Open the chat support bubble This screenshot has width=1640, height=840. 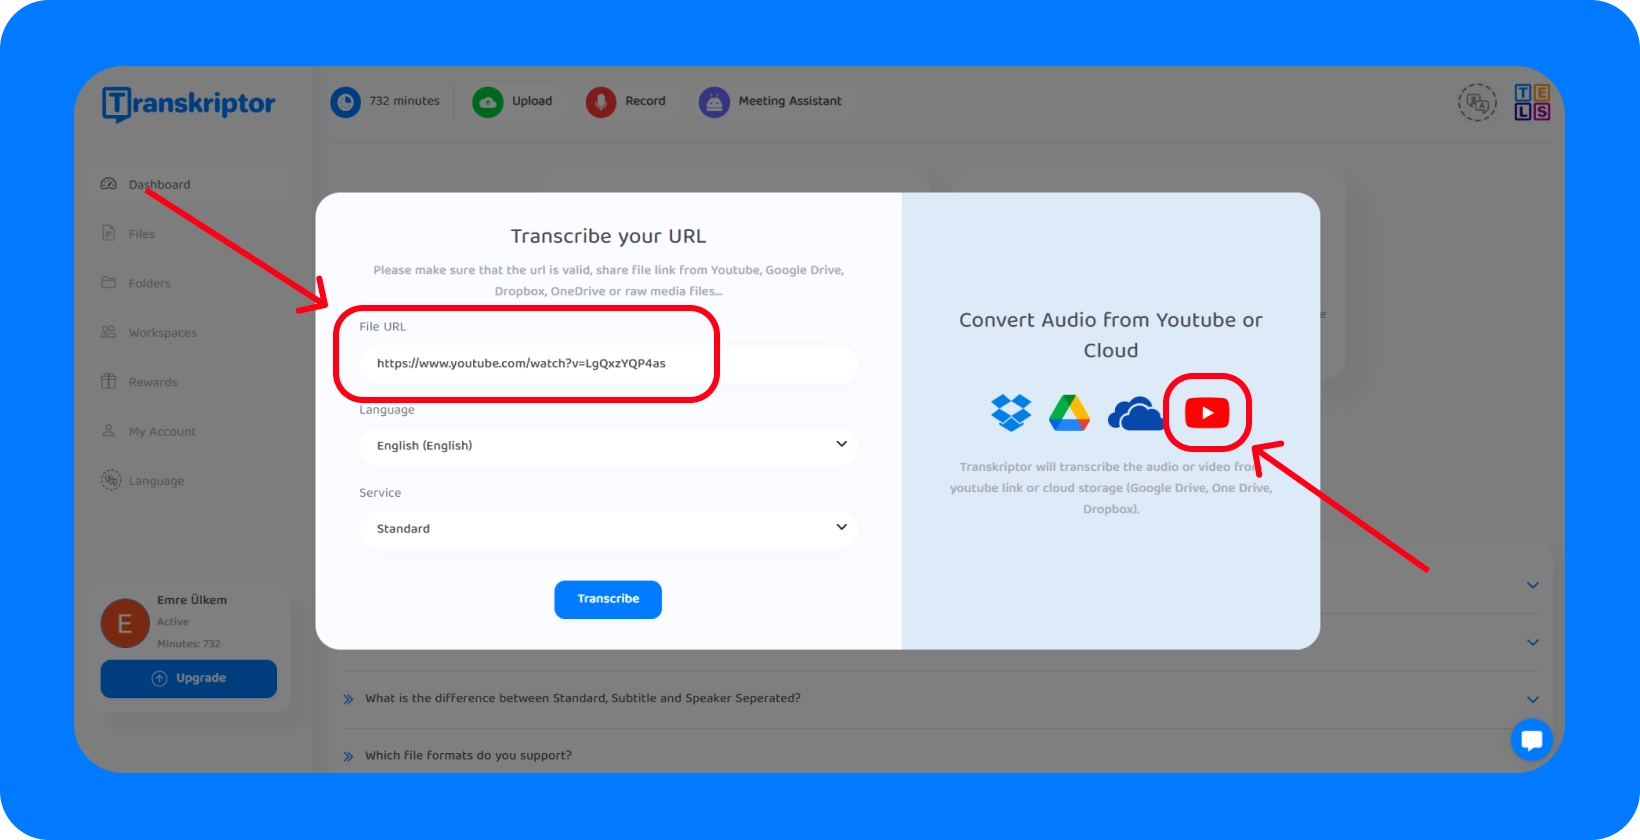tap(1531, 740)
